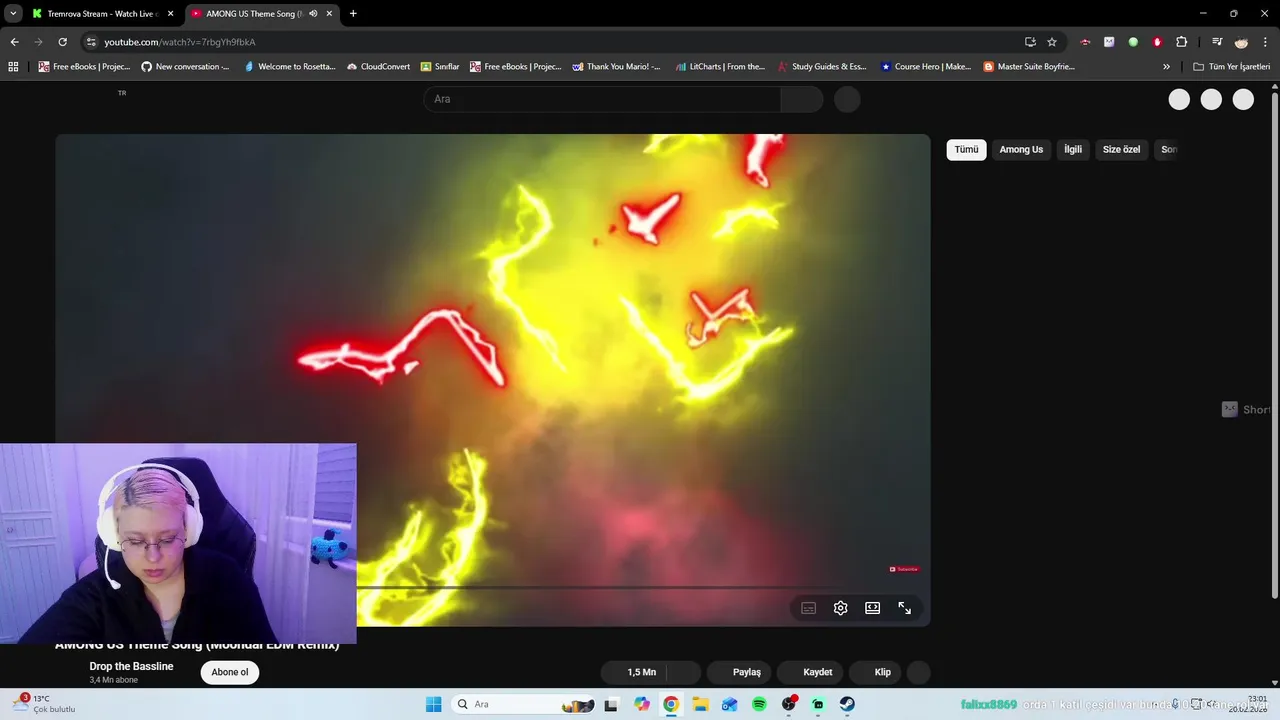Click YouTube search submit button
1280x720 pixels.
pos(802,99)
